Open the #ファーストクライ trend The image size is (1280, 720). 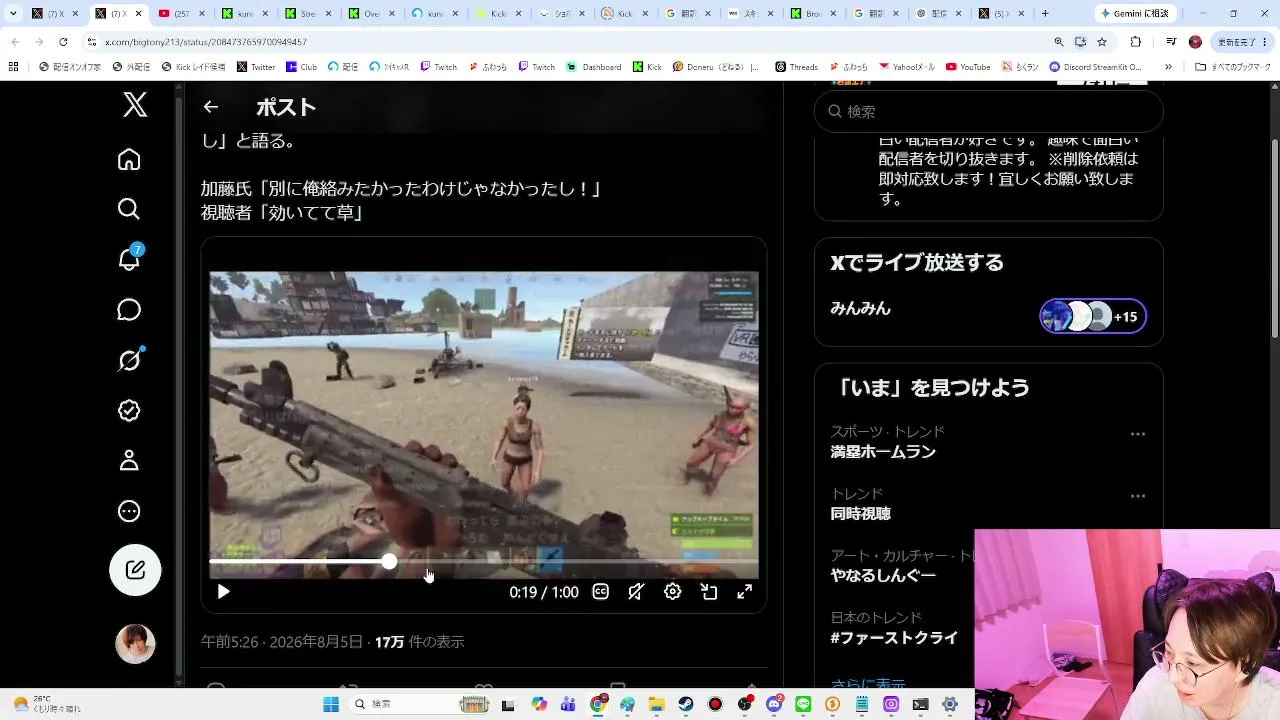[894, 638]
